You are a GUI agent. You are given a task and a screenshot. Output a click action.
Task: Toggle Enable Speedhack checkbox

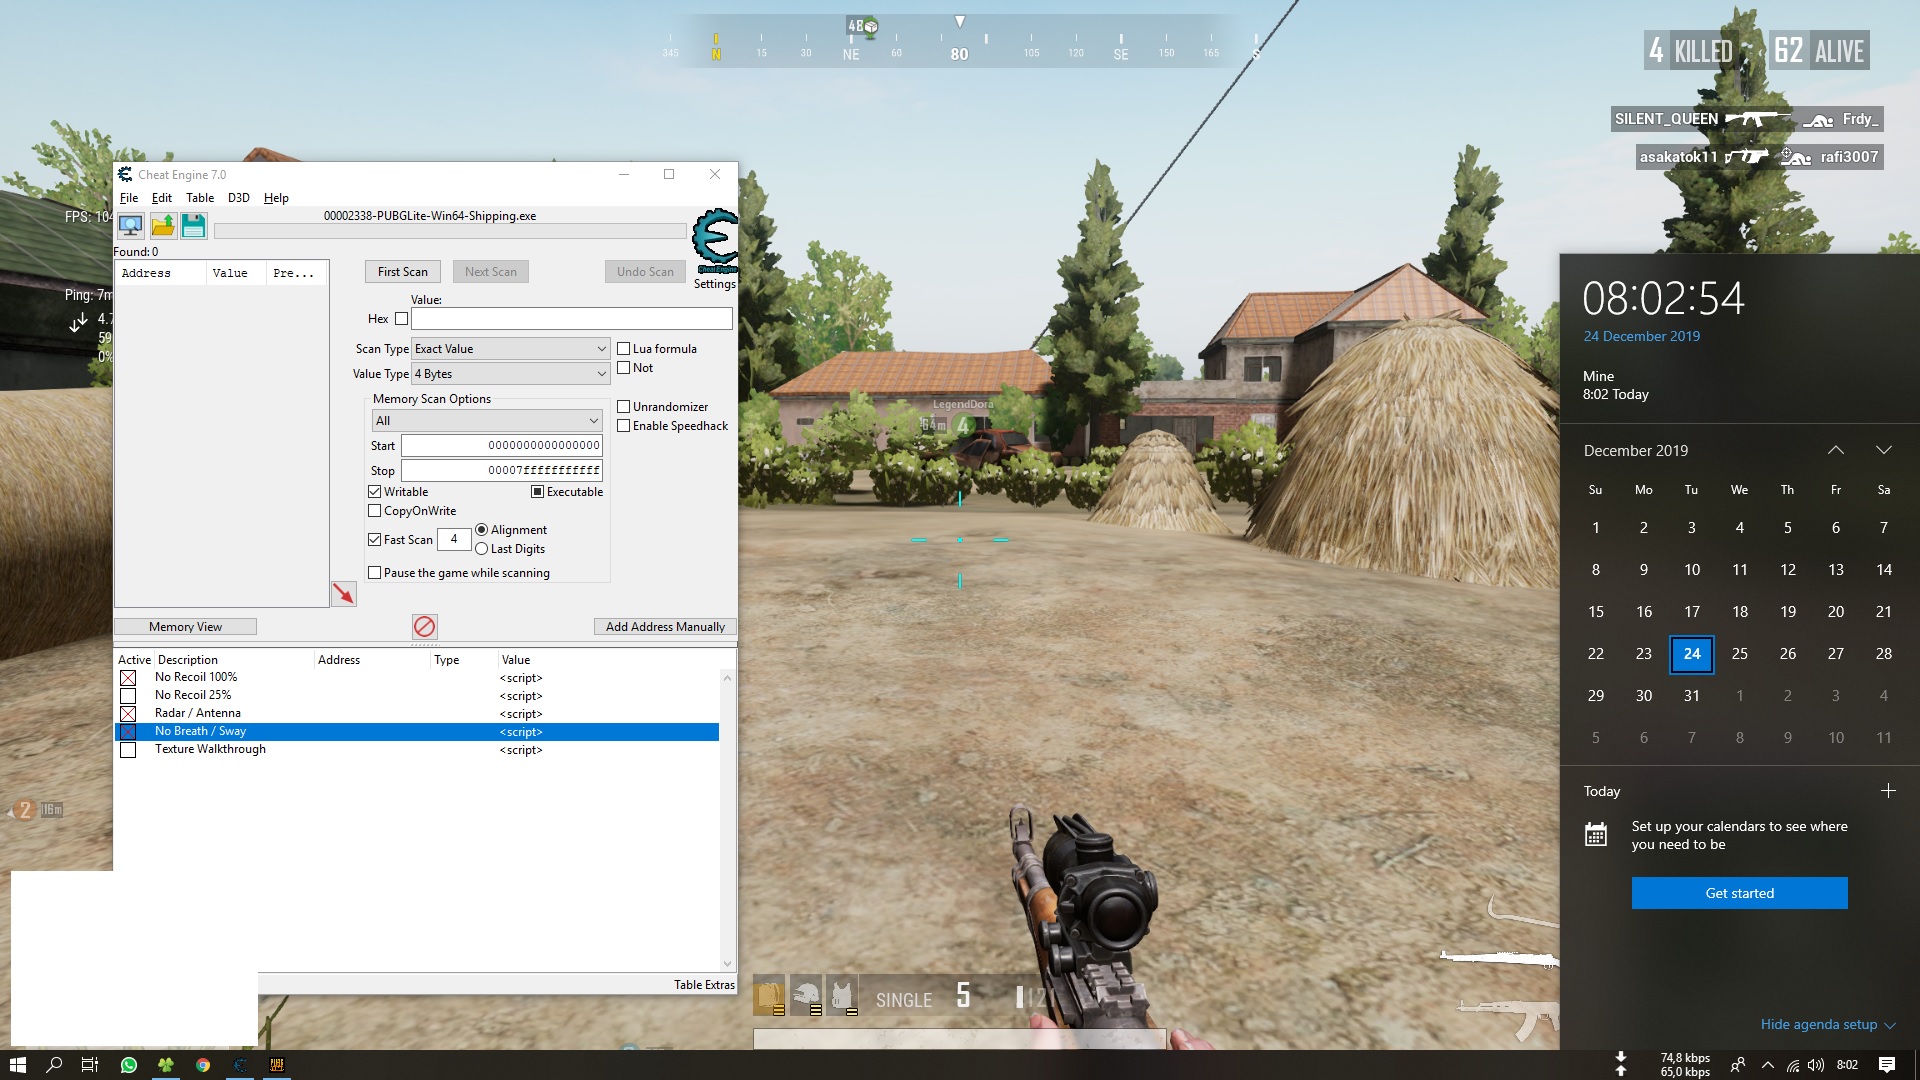(x=623, y=426)
